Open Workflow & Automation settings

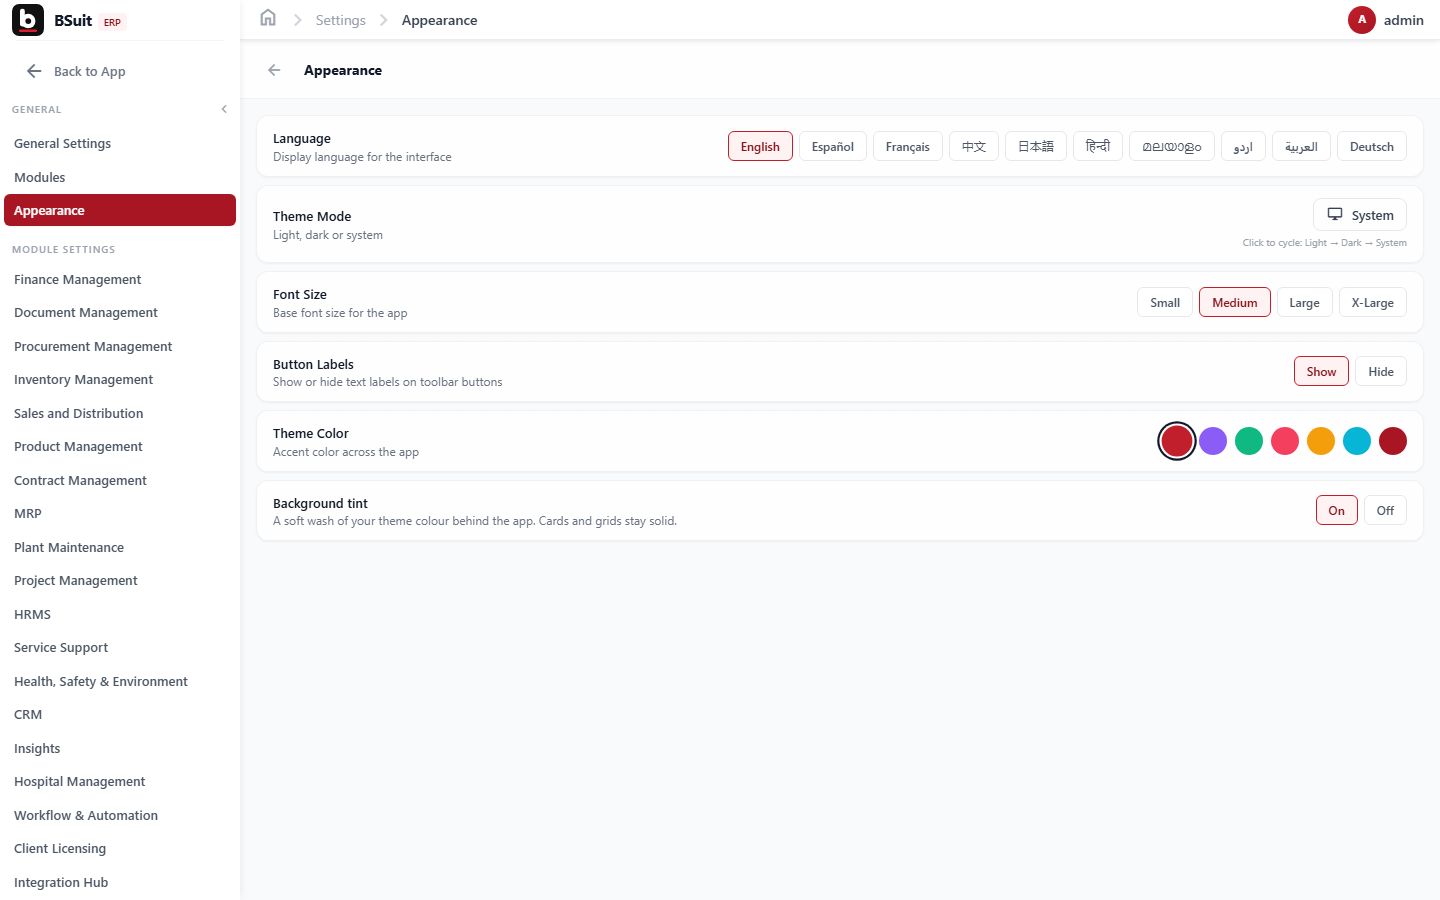(120, 815)
